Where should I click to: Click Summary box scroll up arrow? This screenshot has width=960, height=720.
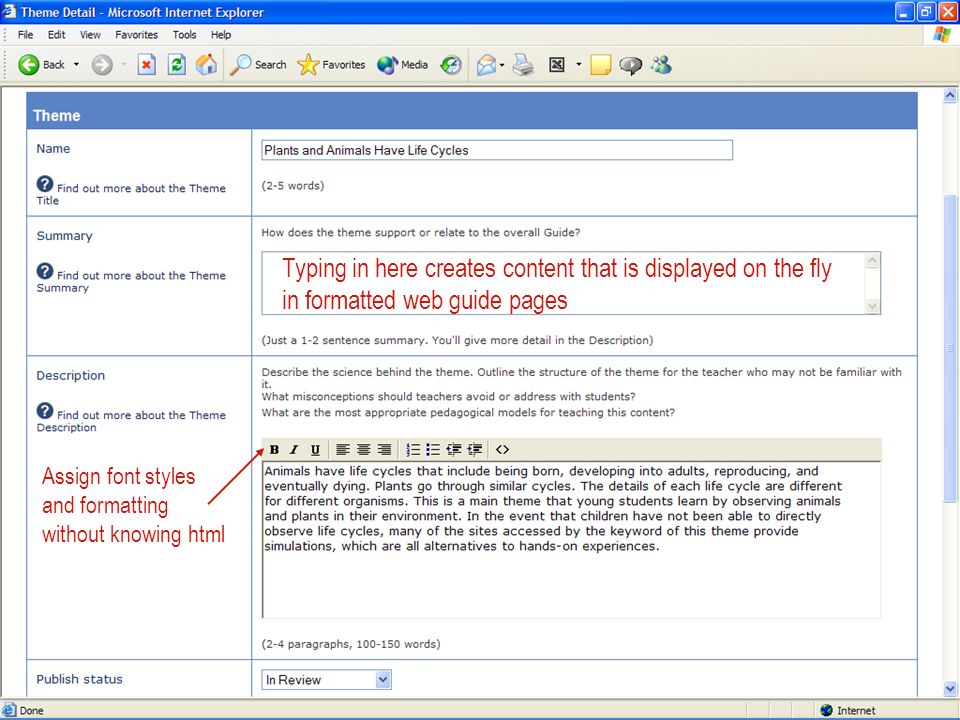coord(872,261)
